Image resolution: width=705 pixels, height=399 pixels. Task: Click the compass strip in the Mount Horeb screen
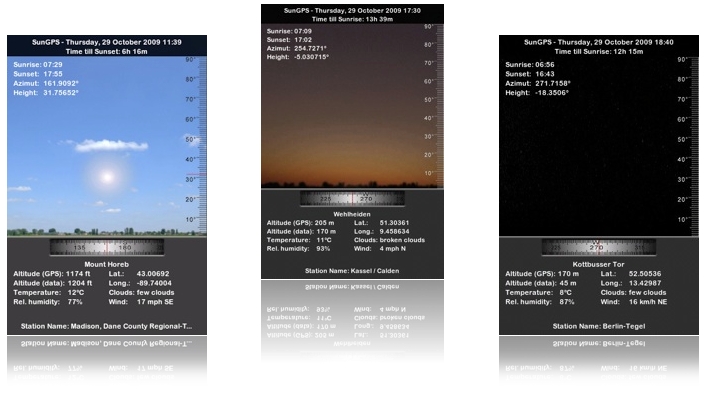click(107, 247)
